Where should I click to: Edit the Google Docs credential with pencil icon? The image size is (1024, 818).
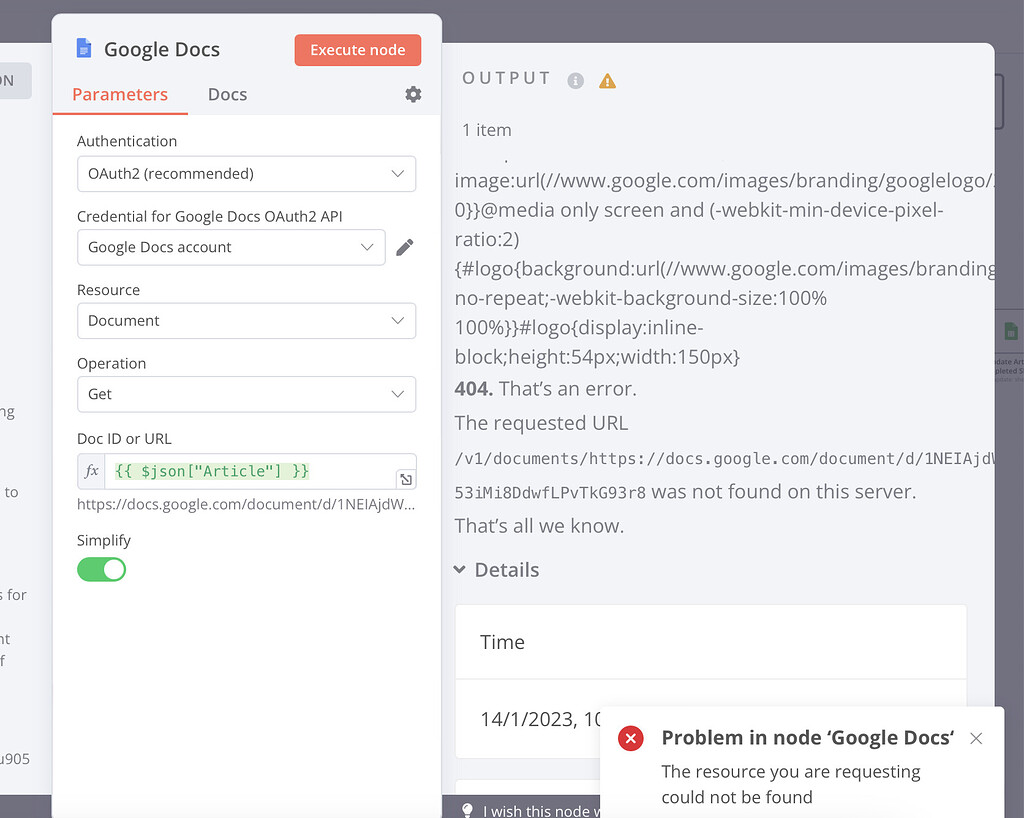click(x=405, y=247)
